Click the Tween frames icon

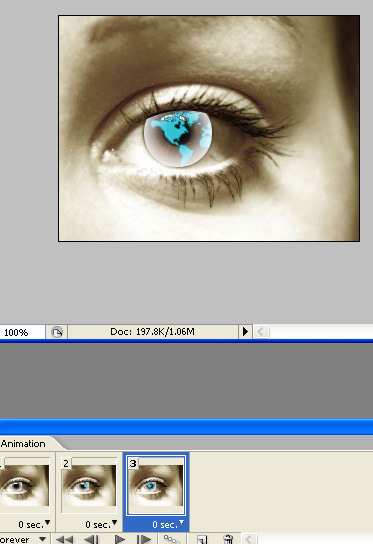click(x=172, y=539)
